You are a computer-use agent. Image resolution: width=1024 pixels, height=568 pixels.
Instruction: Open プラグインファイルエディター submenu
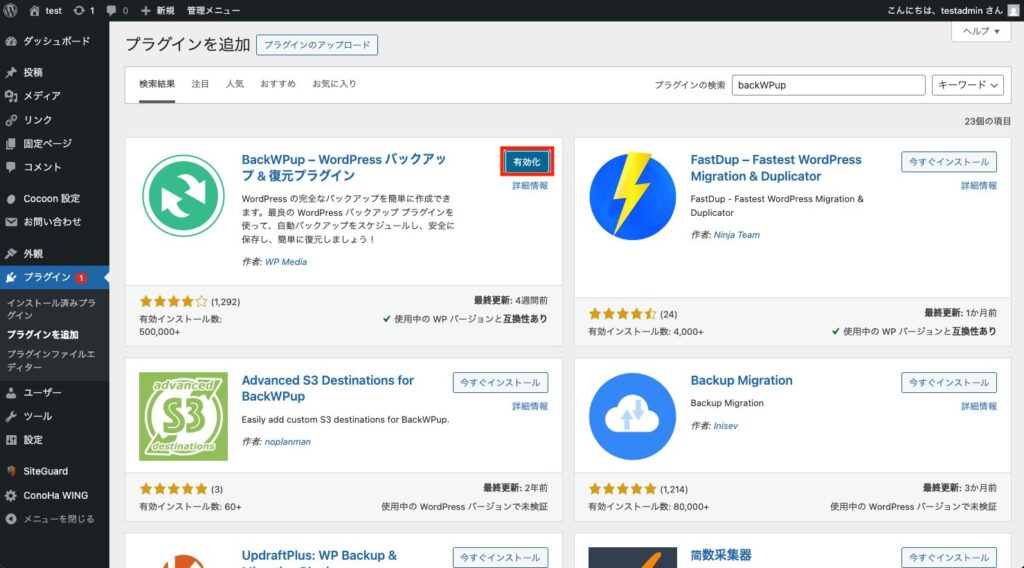tap(51, 360)
